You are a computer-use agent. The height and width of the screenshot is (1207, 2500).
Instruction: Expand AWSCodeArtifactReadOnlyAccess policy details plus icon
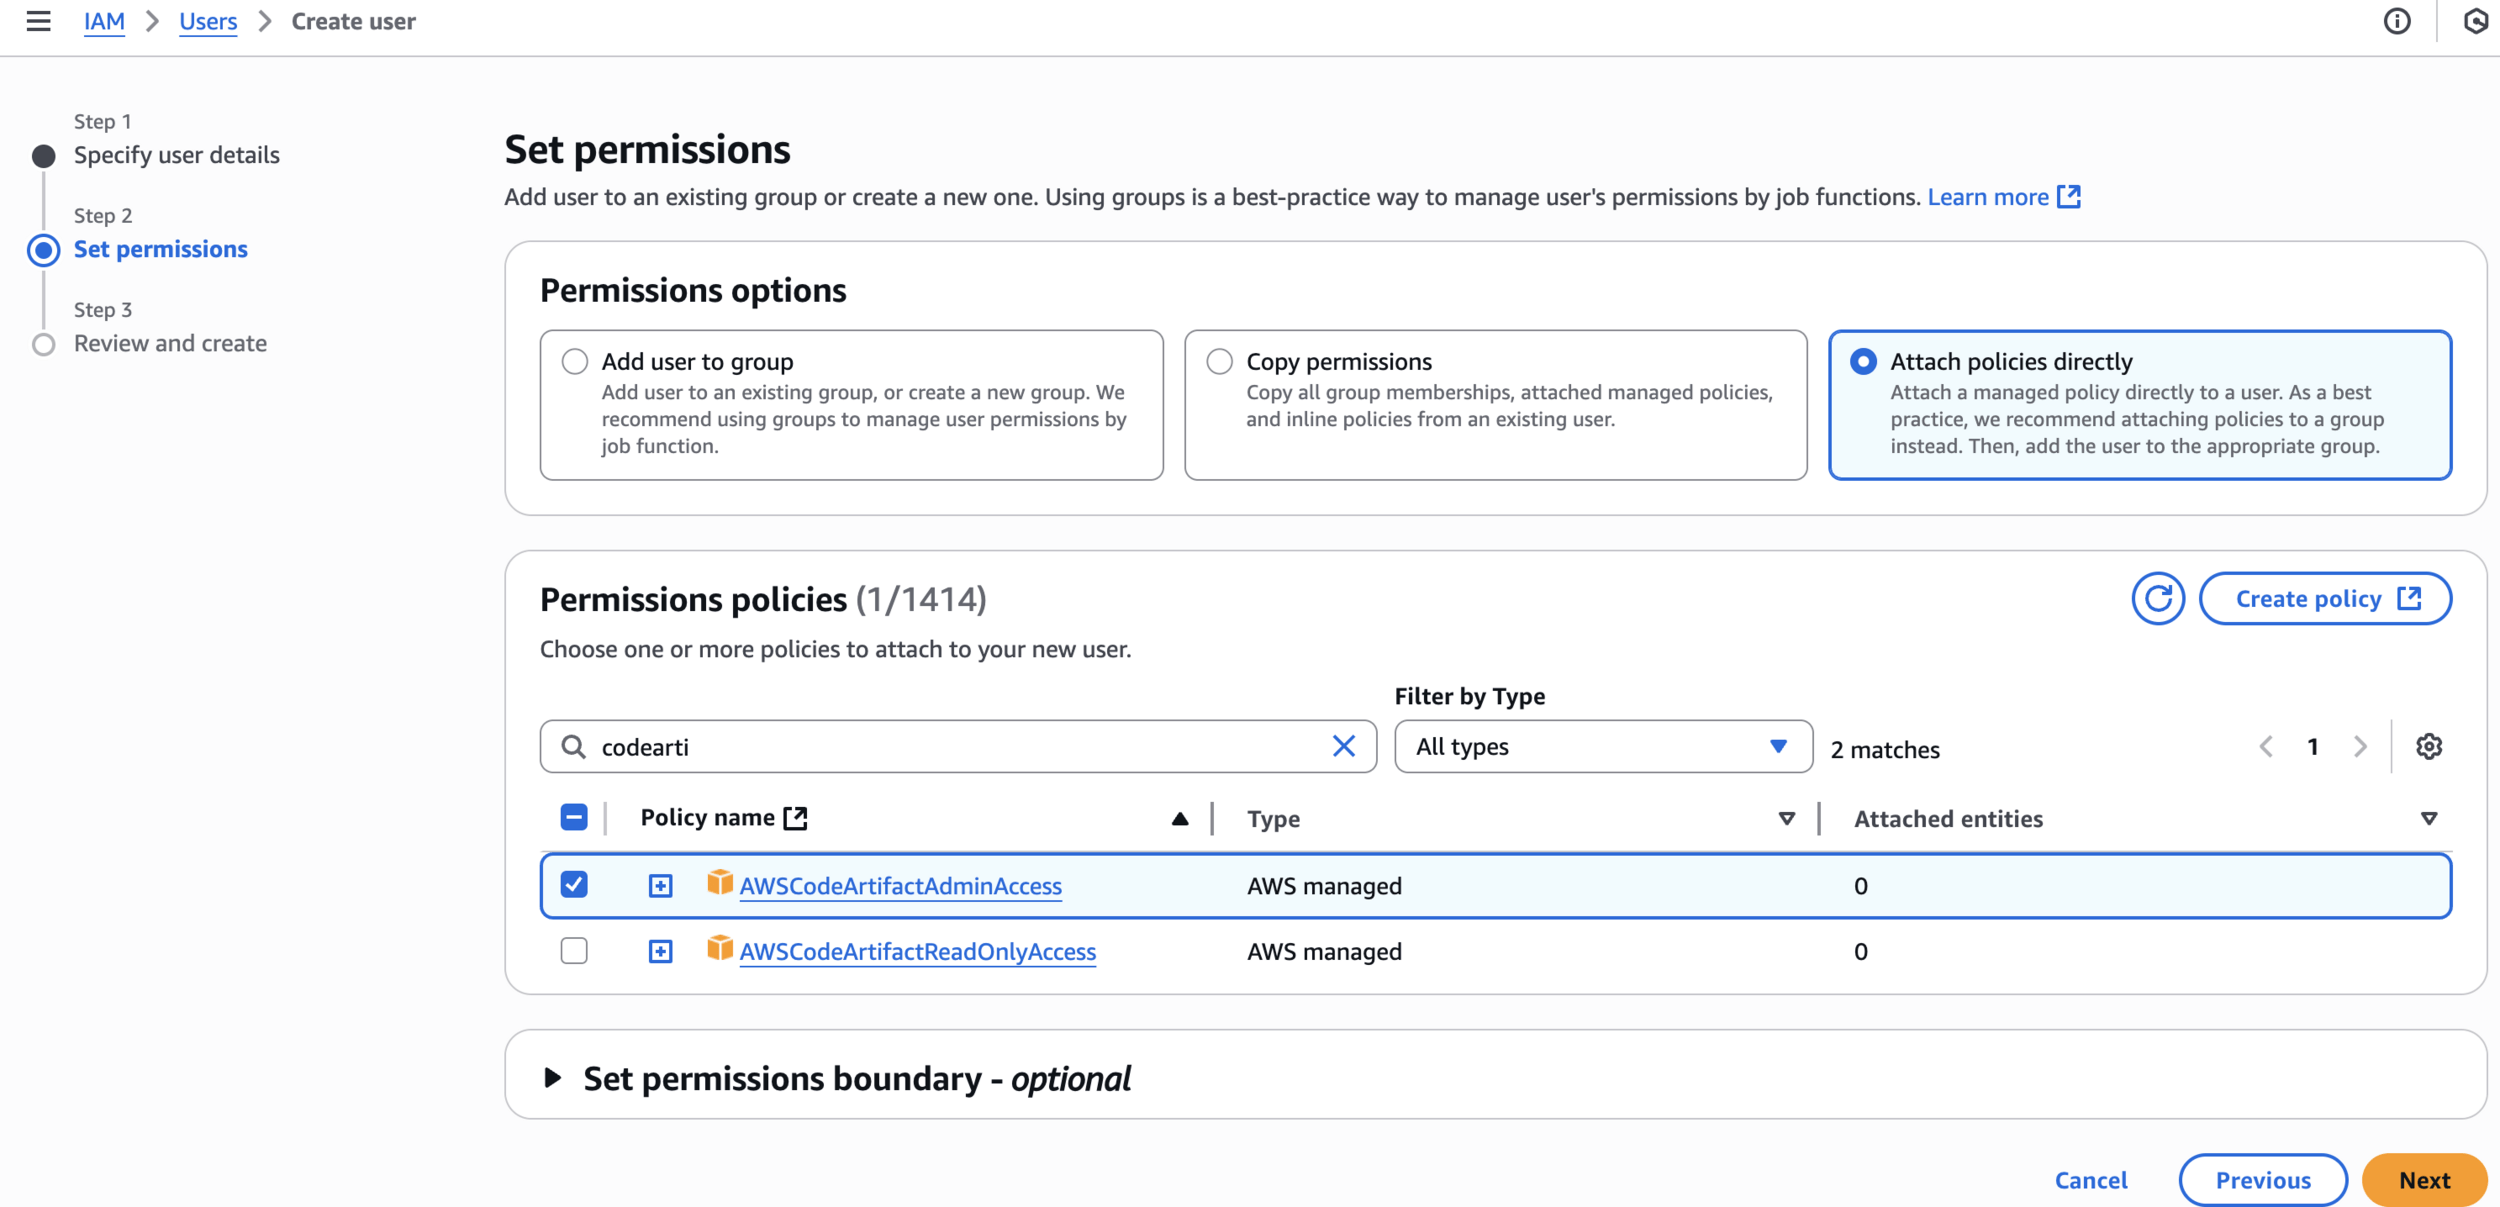660,951
